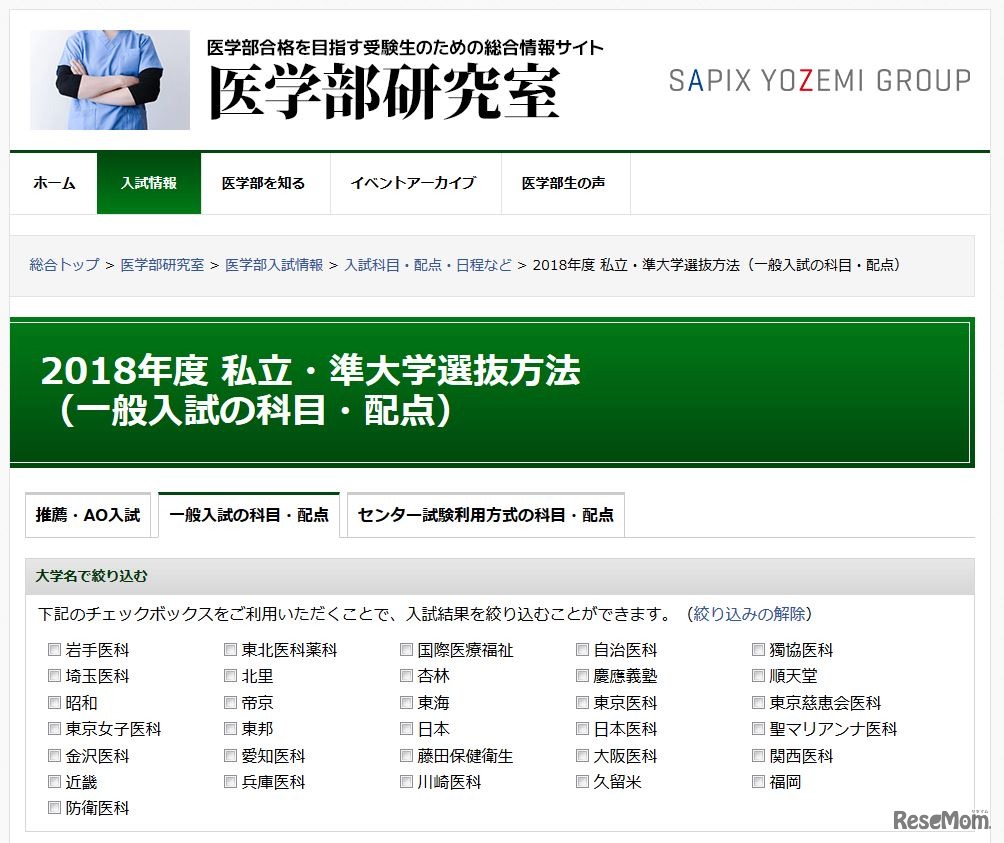Check the 日本医科 filter checkbox
Viewport: 1004px width, 843px height.
pos(581,729)
